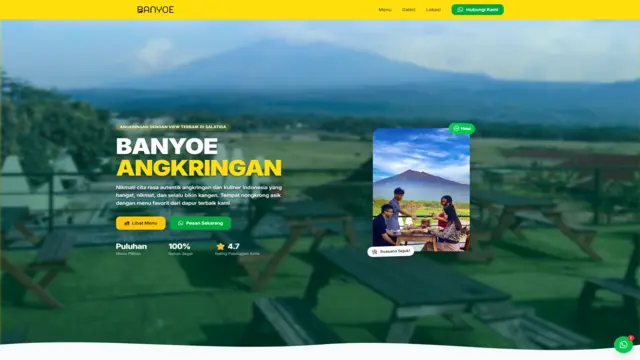Click the 100% stat text
Screen dimensions: 640x360
[x=179, y=246]
